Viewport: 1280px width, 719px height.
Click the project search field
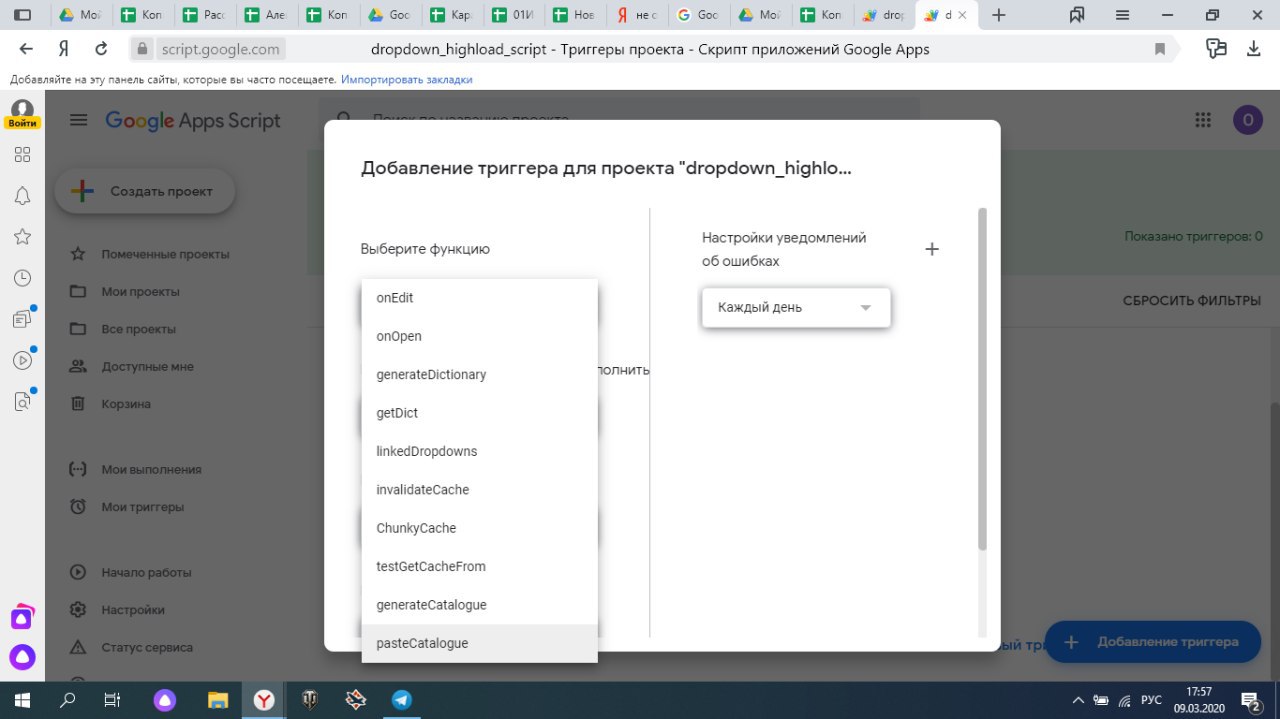(618, 118)
